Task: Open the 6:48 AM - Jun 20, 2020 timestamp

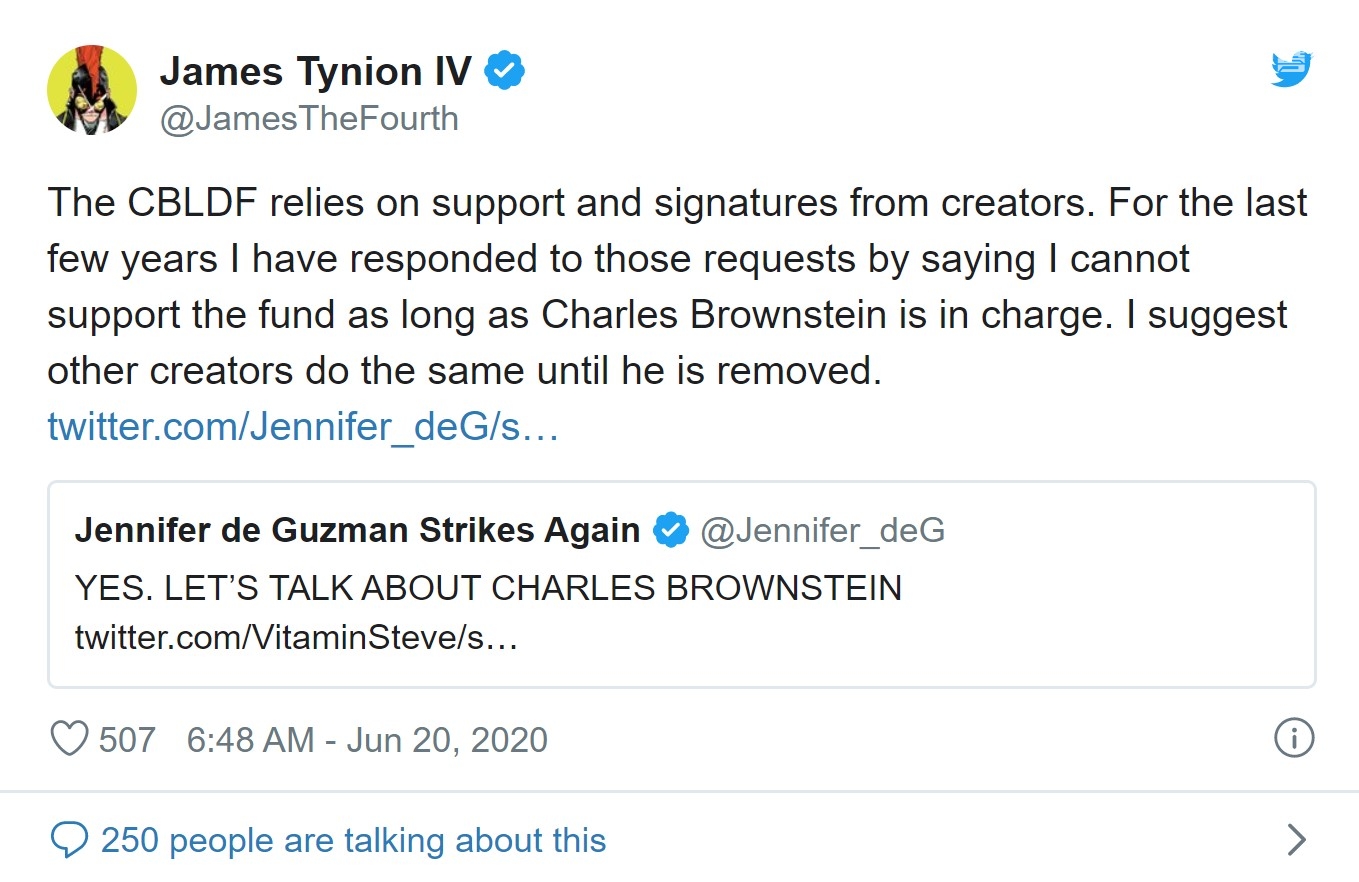Action: click(x=367, y=740)
